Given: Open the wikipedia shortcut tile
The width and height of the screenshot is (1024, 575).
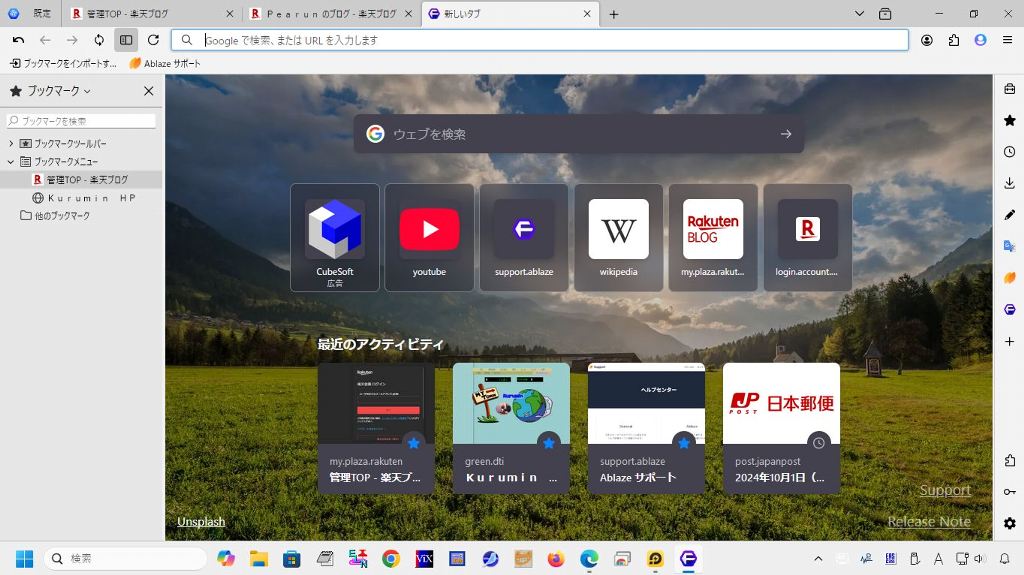Looking at the screenshot, I should 618,237.
